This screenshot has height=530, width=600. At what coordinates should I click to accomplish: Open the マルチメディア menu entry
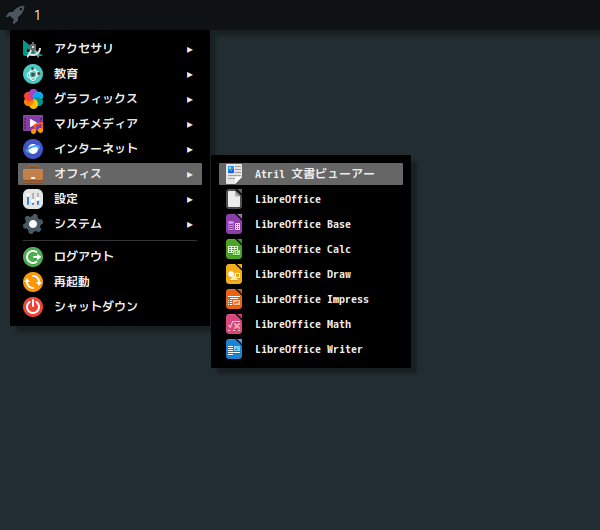tap(110, 124)
